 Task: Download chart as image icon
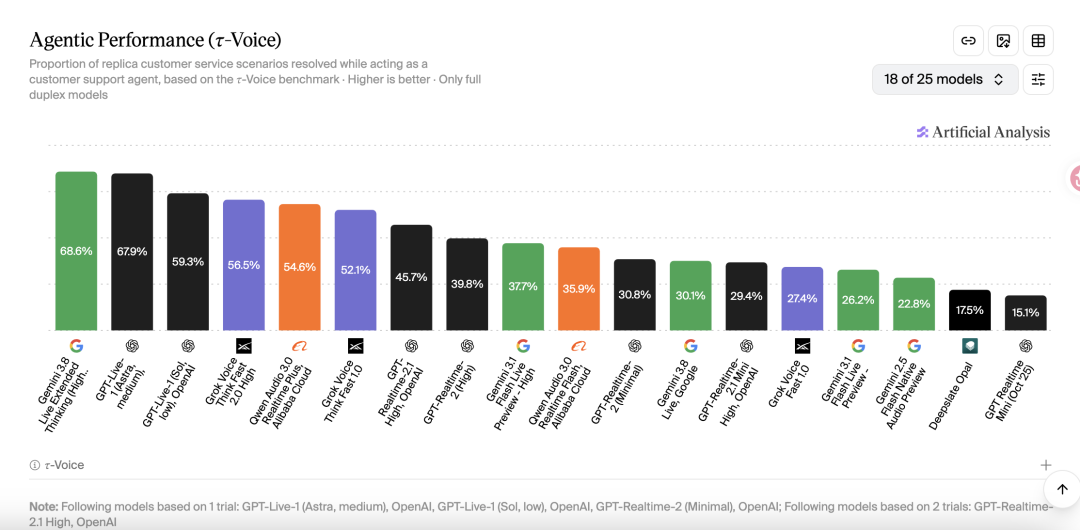[x=1004, y=41]
